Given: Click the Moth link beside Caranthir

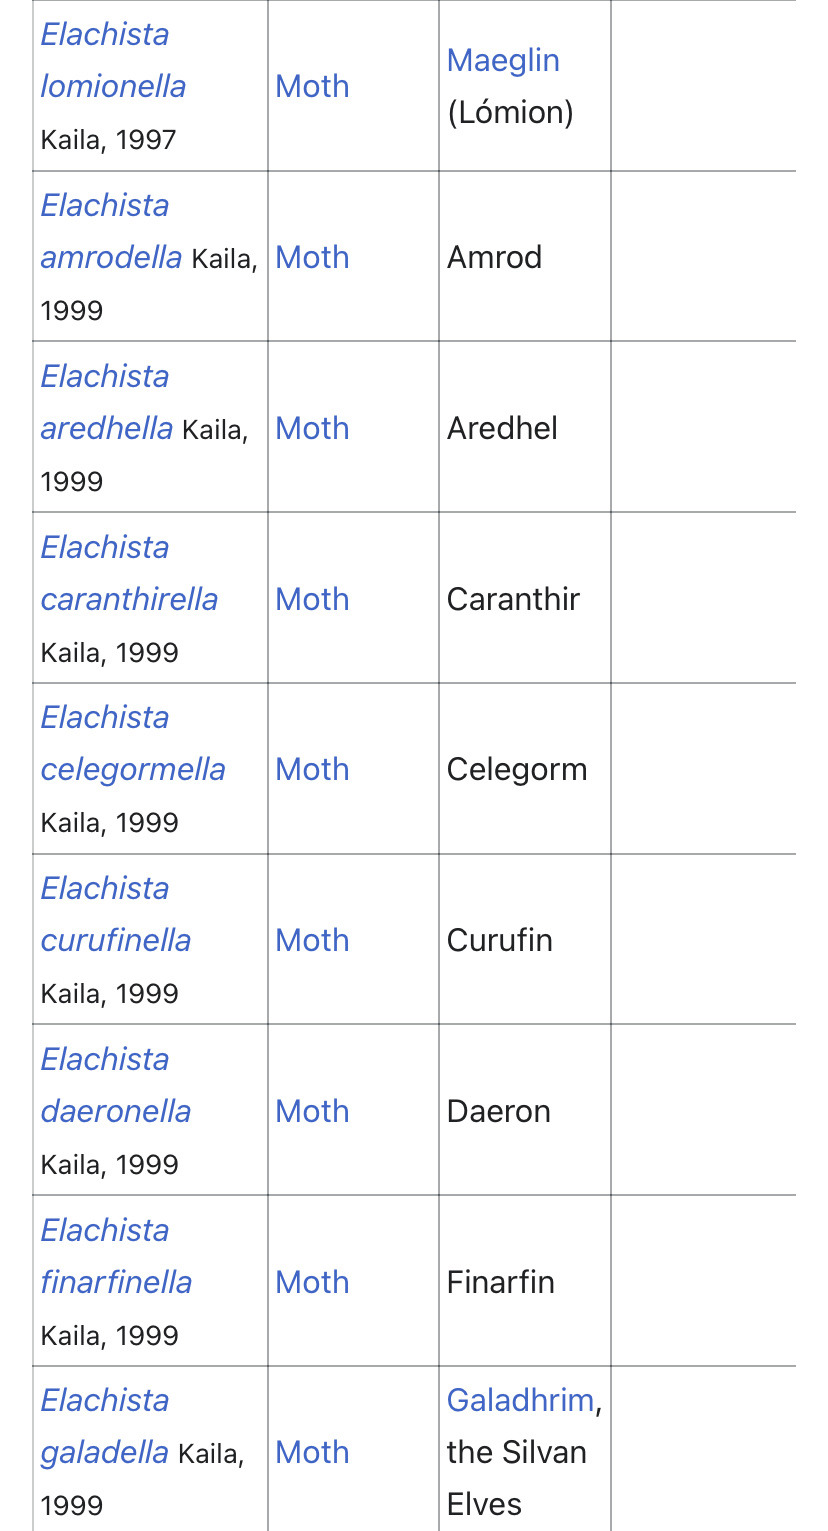Looking at the screenshot, I should 312,599.
